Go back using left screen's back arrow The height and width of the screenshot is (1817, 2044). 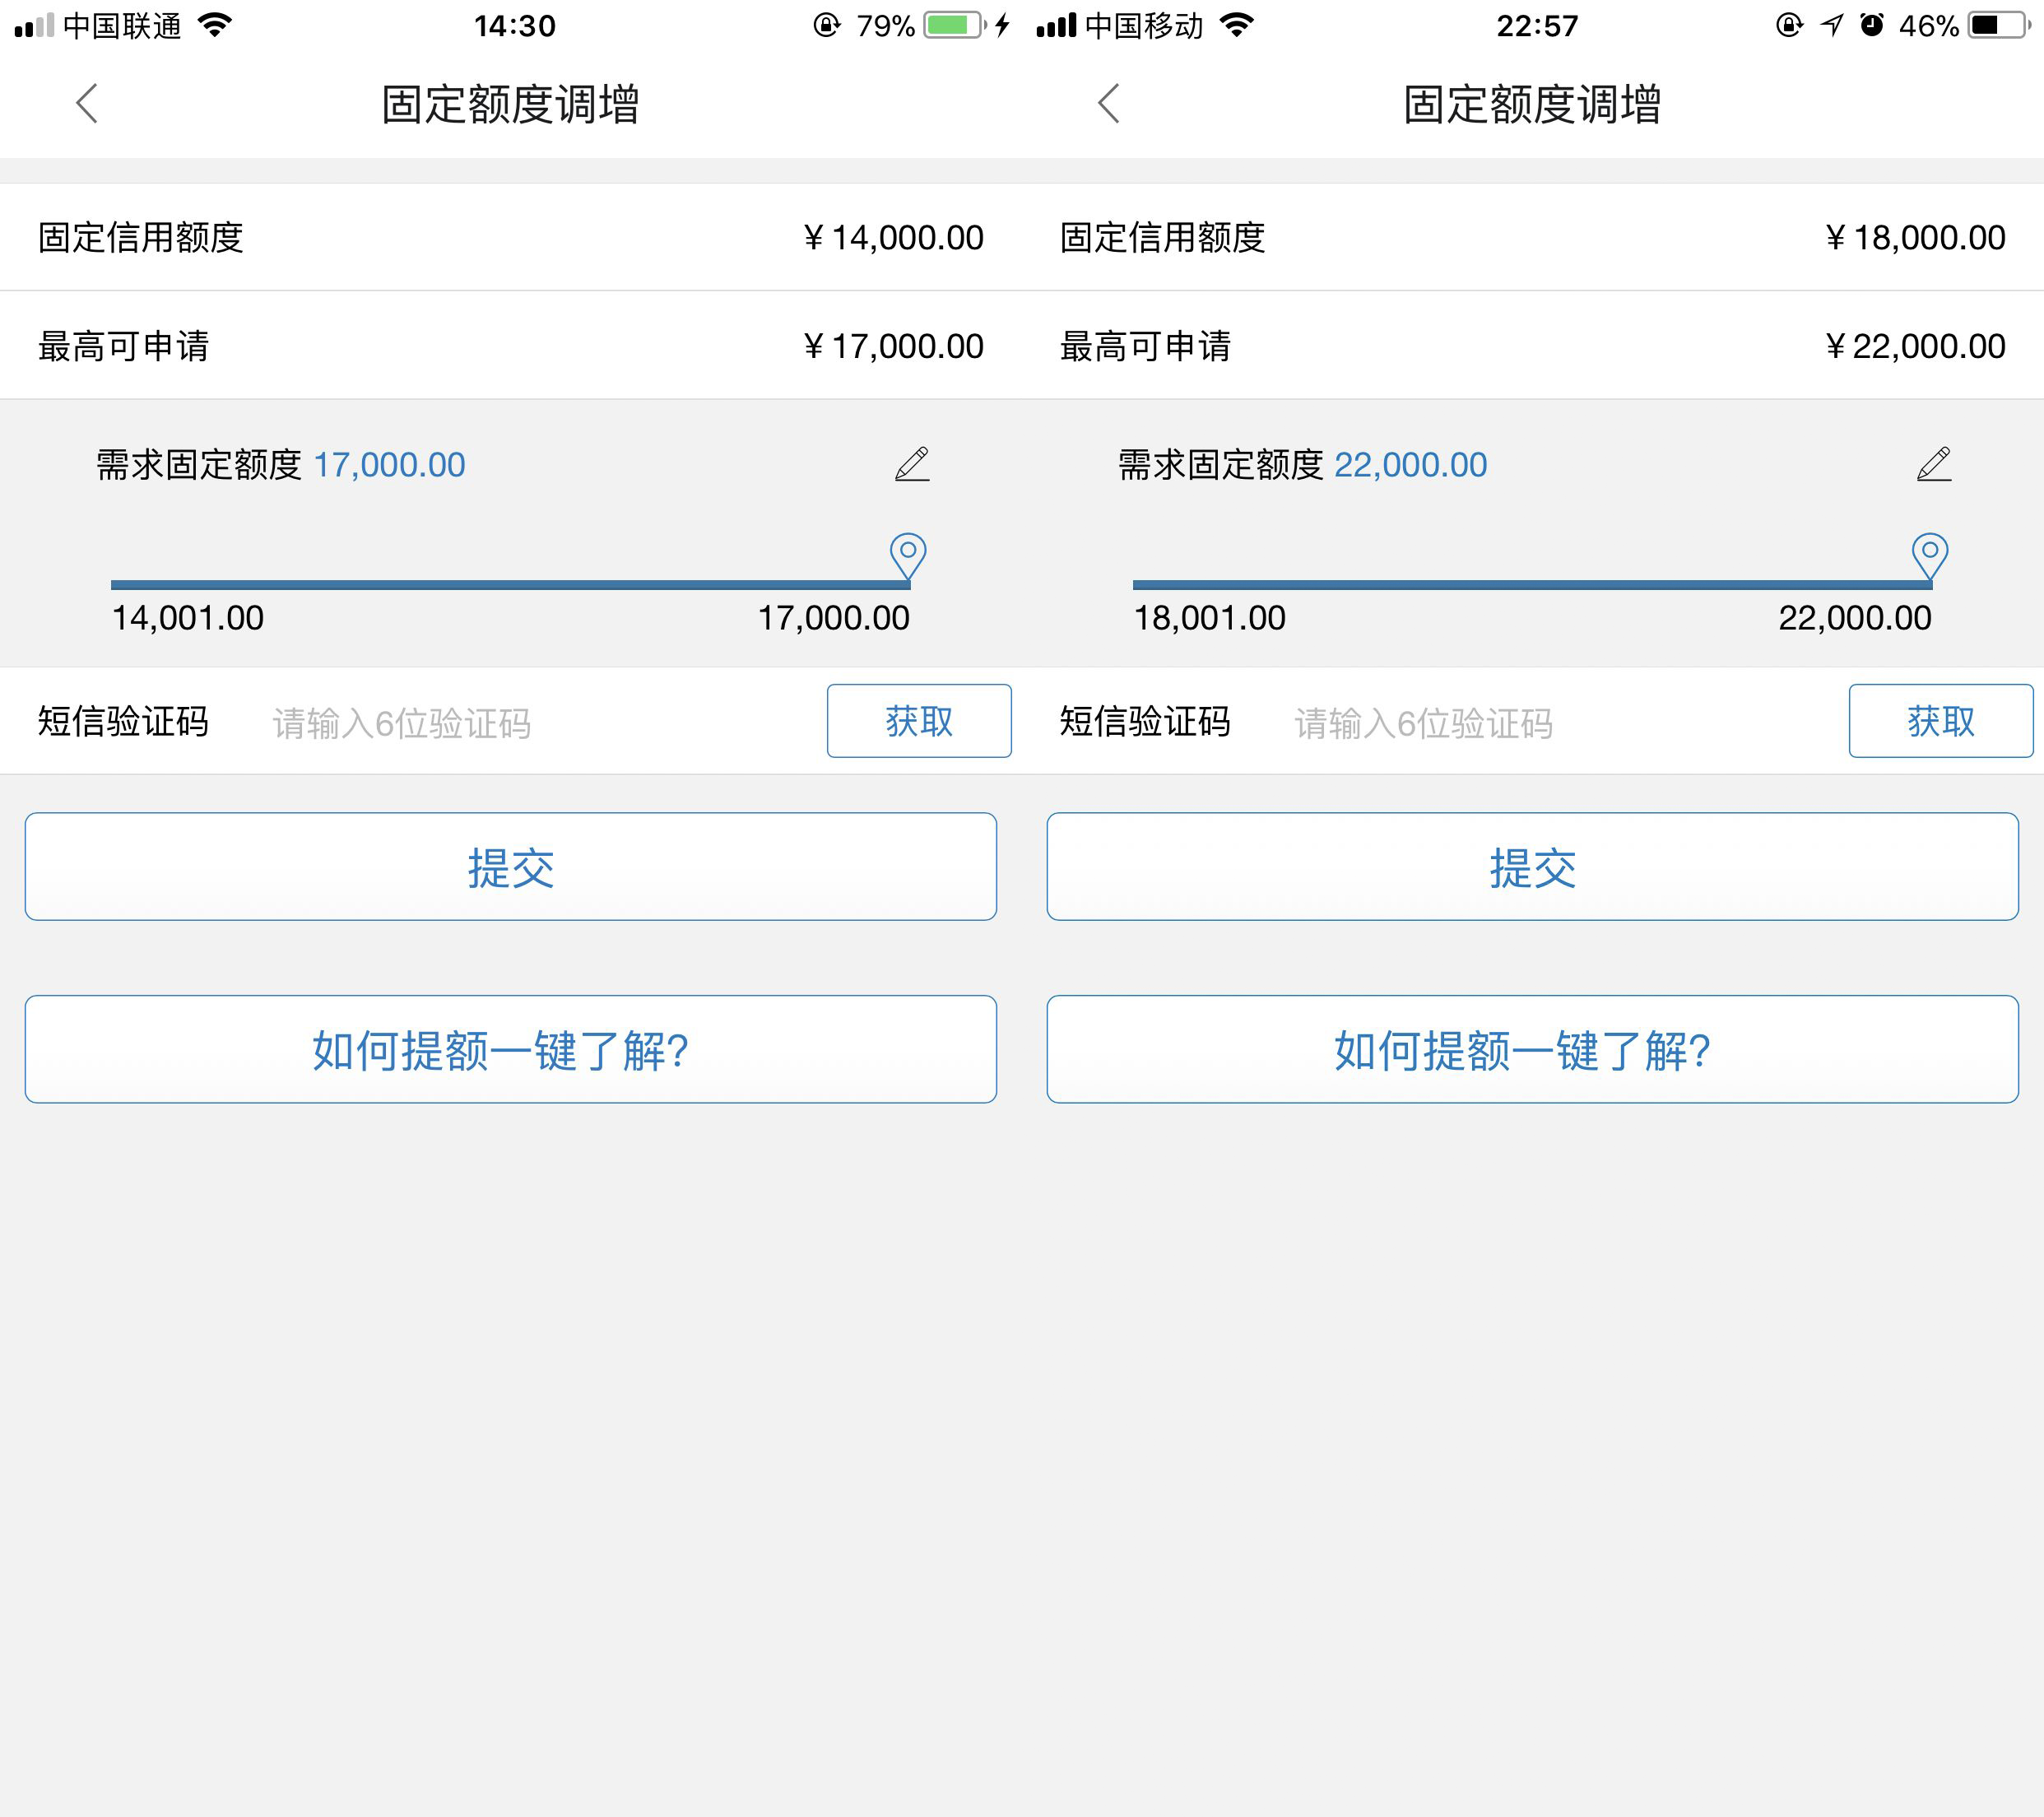pos(87,103)
